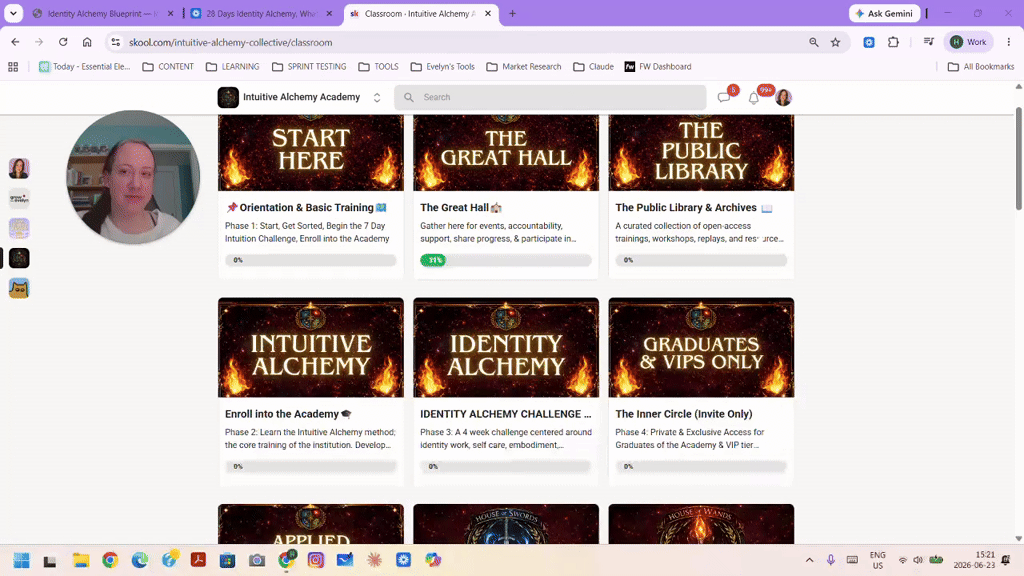The width and height of the screenshot is (1024, 576).
Task: Open Evelyn's Tools bookmarks folder
Action: 442,67
